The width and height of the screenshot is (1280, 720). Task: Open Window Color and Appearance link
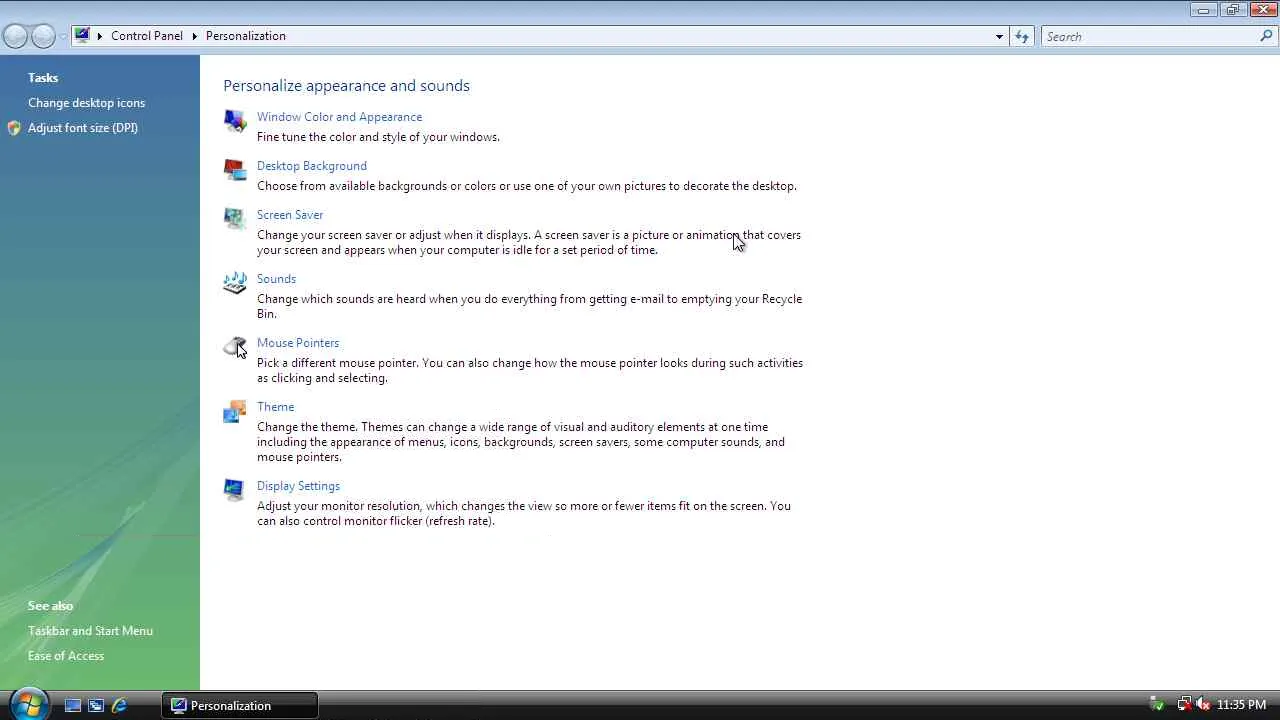pyautogui.click(x=339, y=117)
